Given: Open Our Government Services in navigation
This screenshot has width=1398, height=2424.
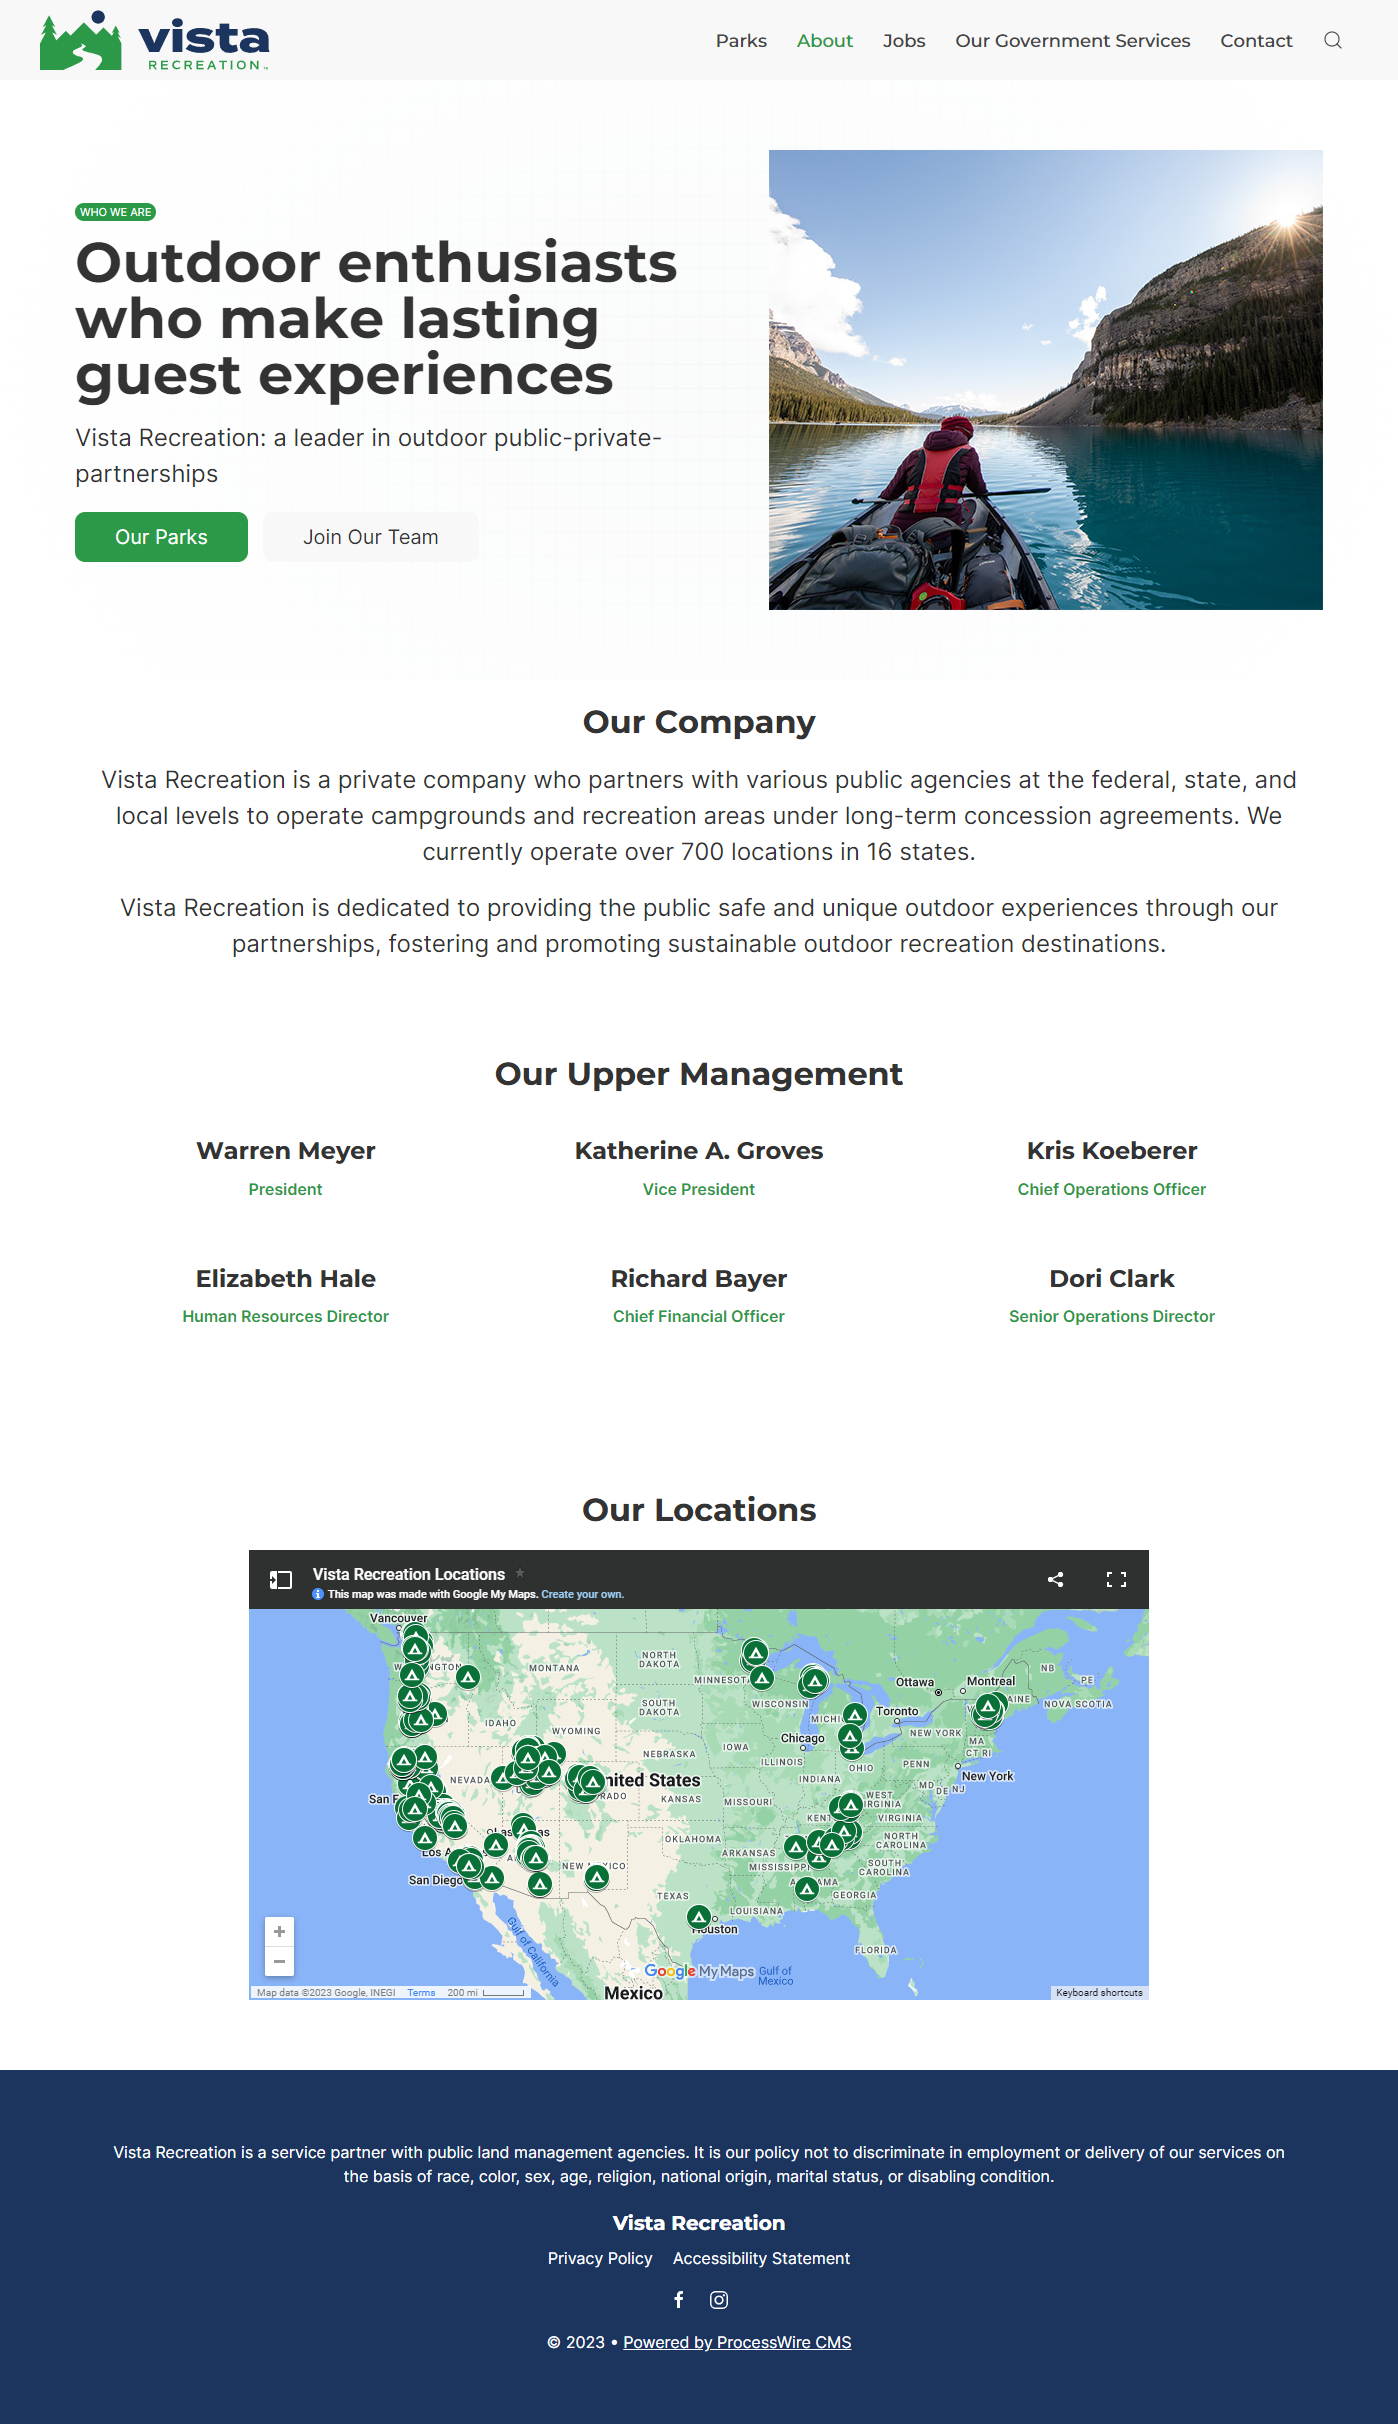Looking at the screenshot, I should coord(1072,40).
